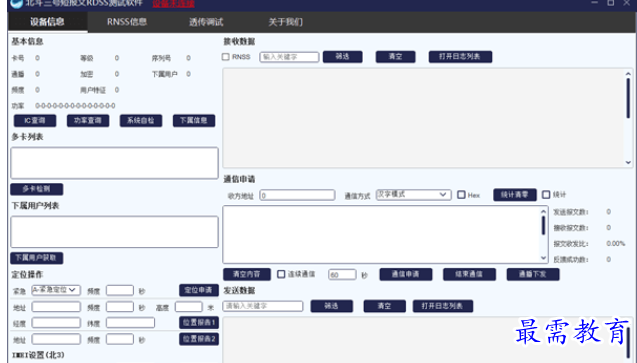Click the 地址 field beside 位置报告2
The width and height of the screenshot is (637, 363).
(x=56, y=339)
